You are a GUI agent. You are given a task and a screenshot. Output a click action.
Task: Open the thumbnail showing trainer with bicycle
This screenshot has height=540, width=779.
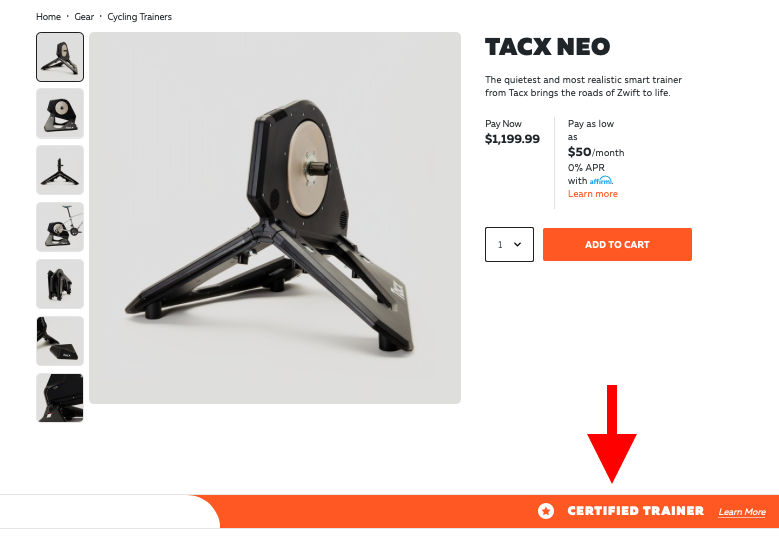60,227
